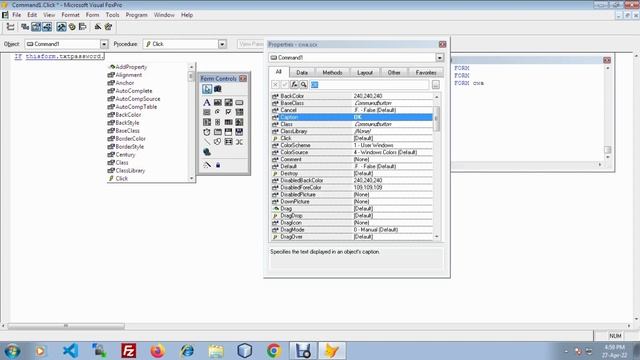Select the Edit Box control in Form Controls
The height and width of the screenshot is (360, 640).
(229, 102)
